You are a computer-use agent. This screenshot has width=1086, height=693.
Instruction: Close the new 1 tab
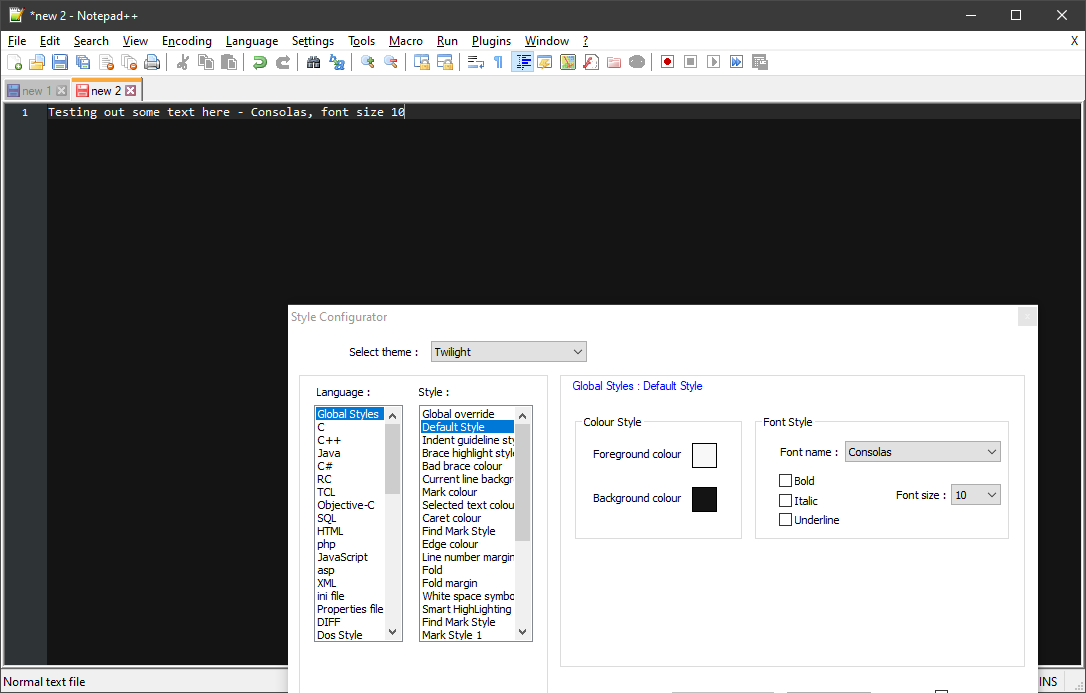tap(61, 91)
